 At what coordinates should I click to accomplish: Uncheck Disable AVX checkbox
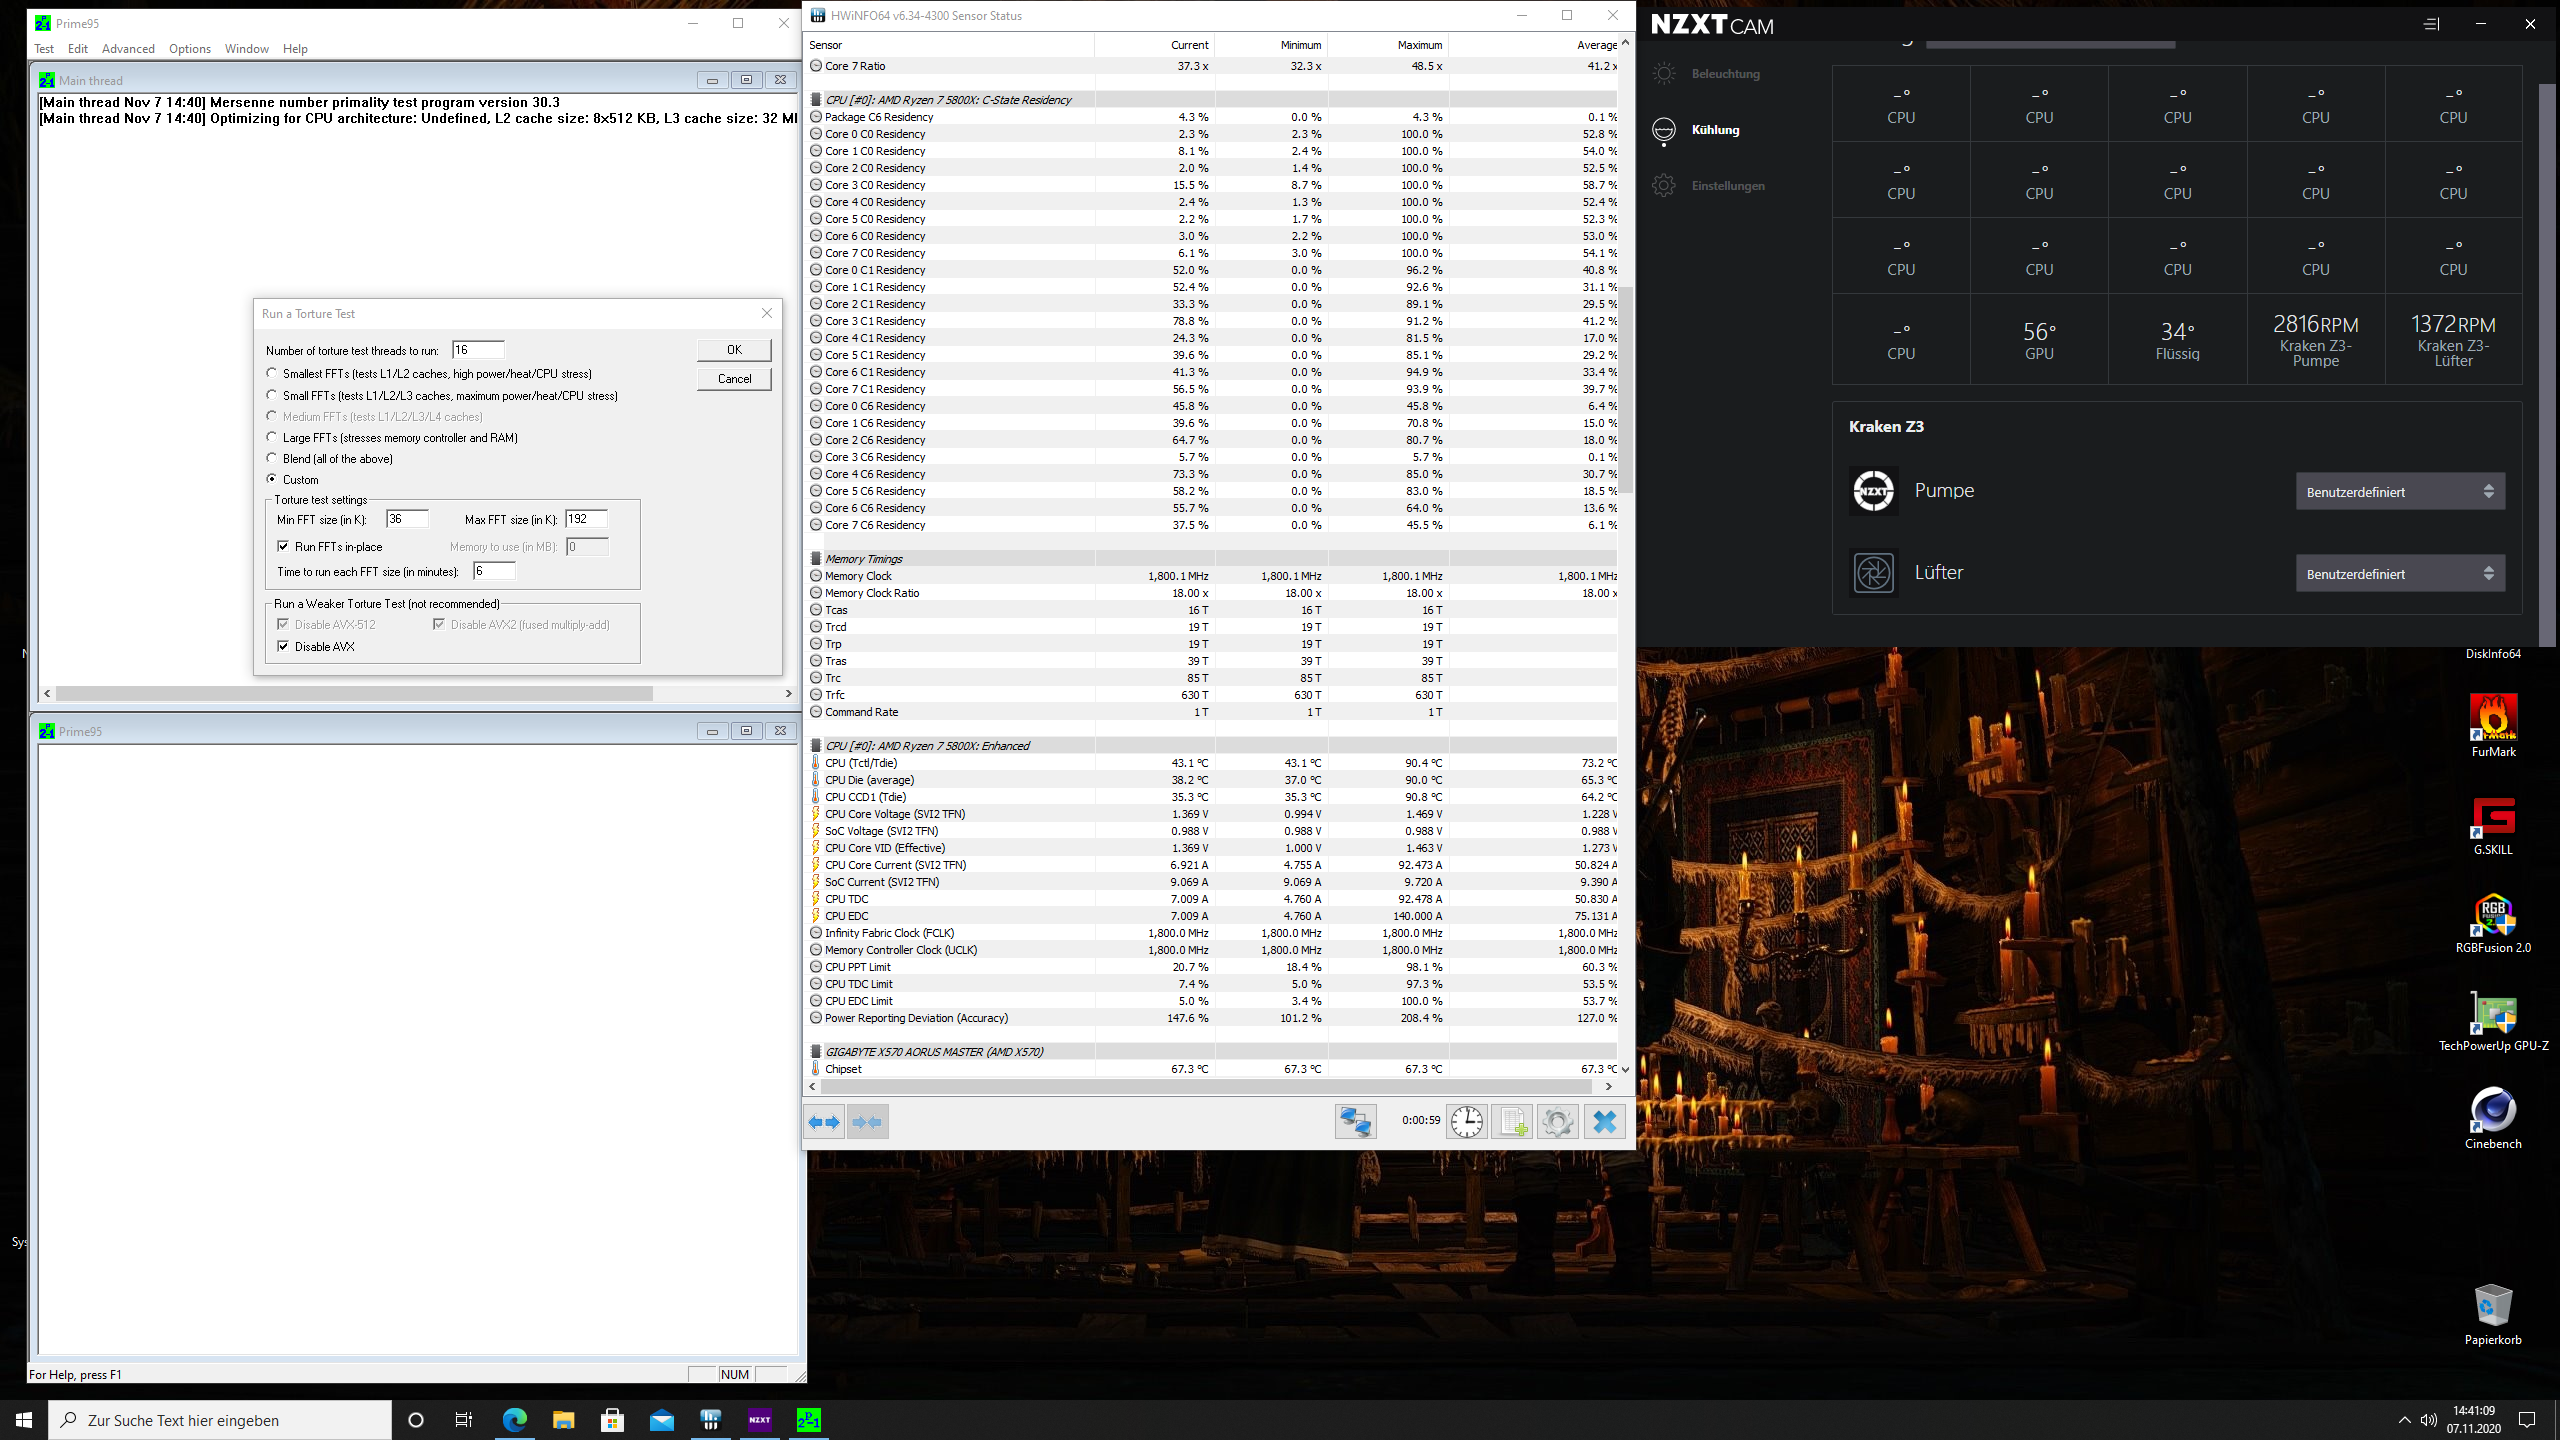[284, 646]
